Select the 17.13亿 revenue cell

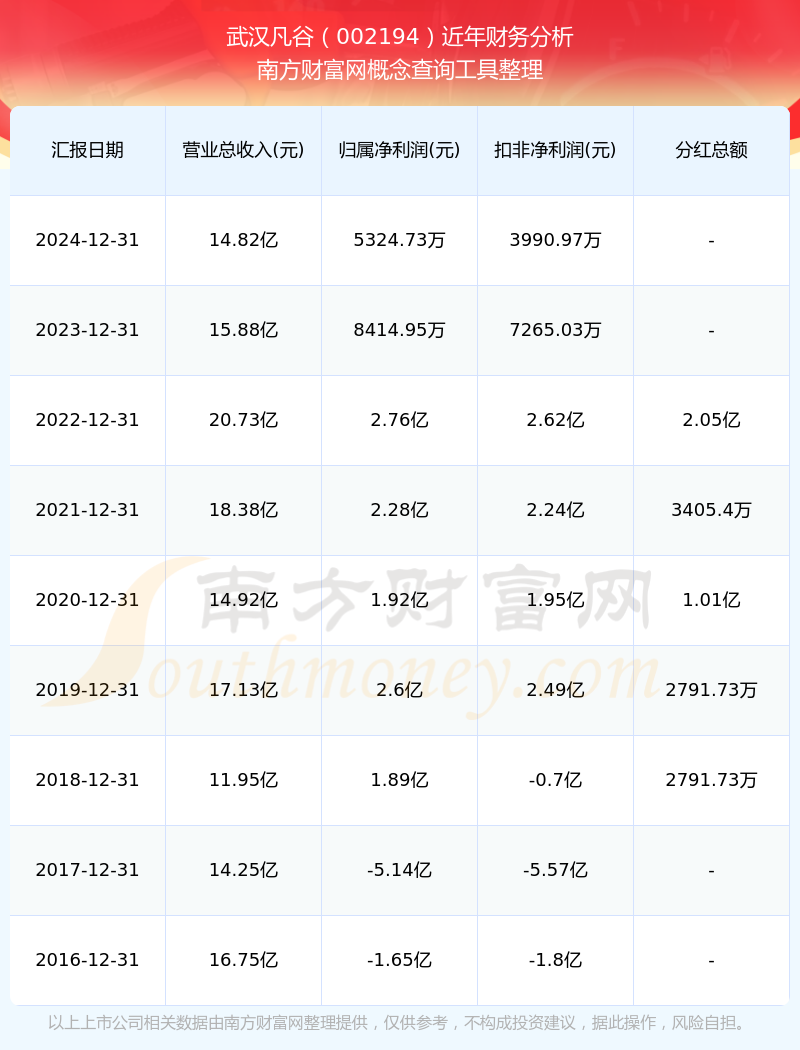243,690
